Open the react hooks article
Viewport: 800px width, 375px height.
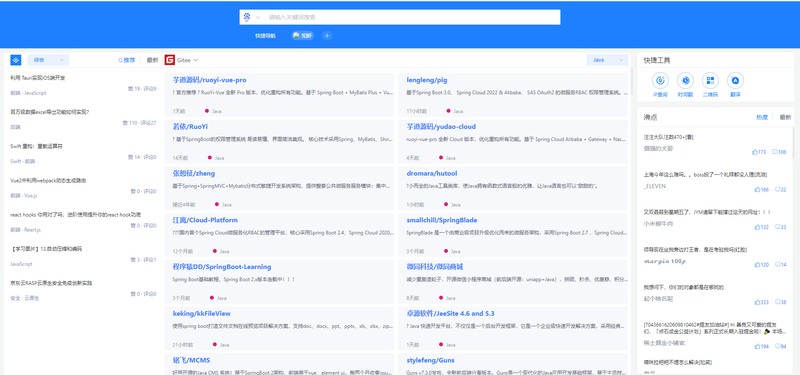click(76, 214)
